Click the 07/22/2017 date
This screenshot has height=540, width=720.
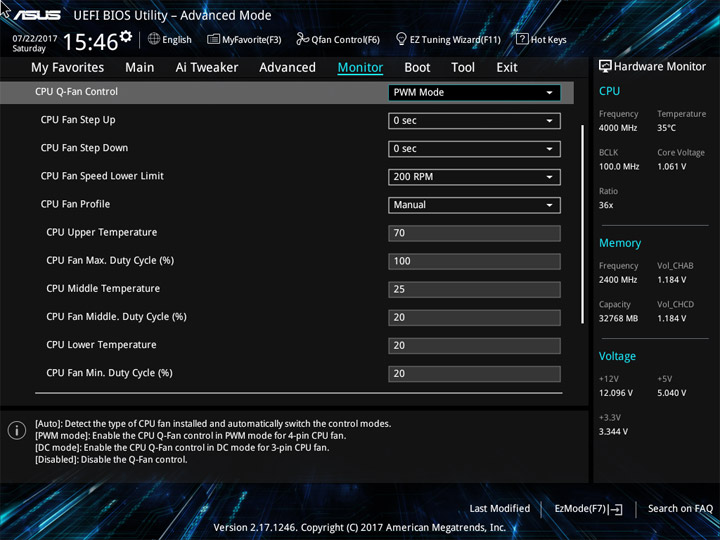(x=35, y=39)
